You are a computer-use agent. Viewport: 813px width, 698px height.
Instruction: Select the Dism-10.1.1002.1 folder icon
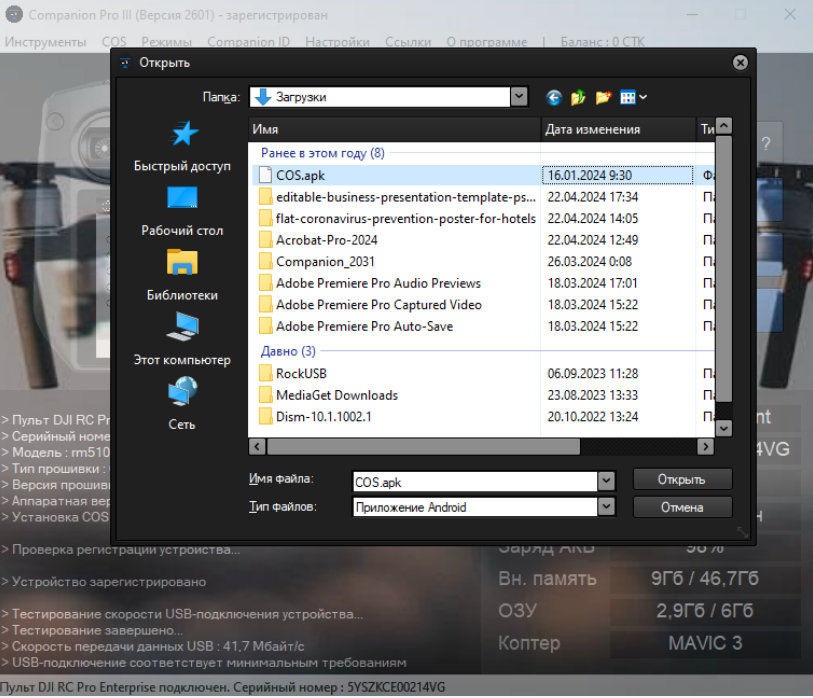point(265,417)
